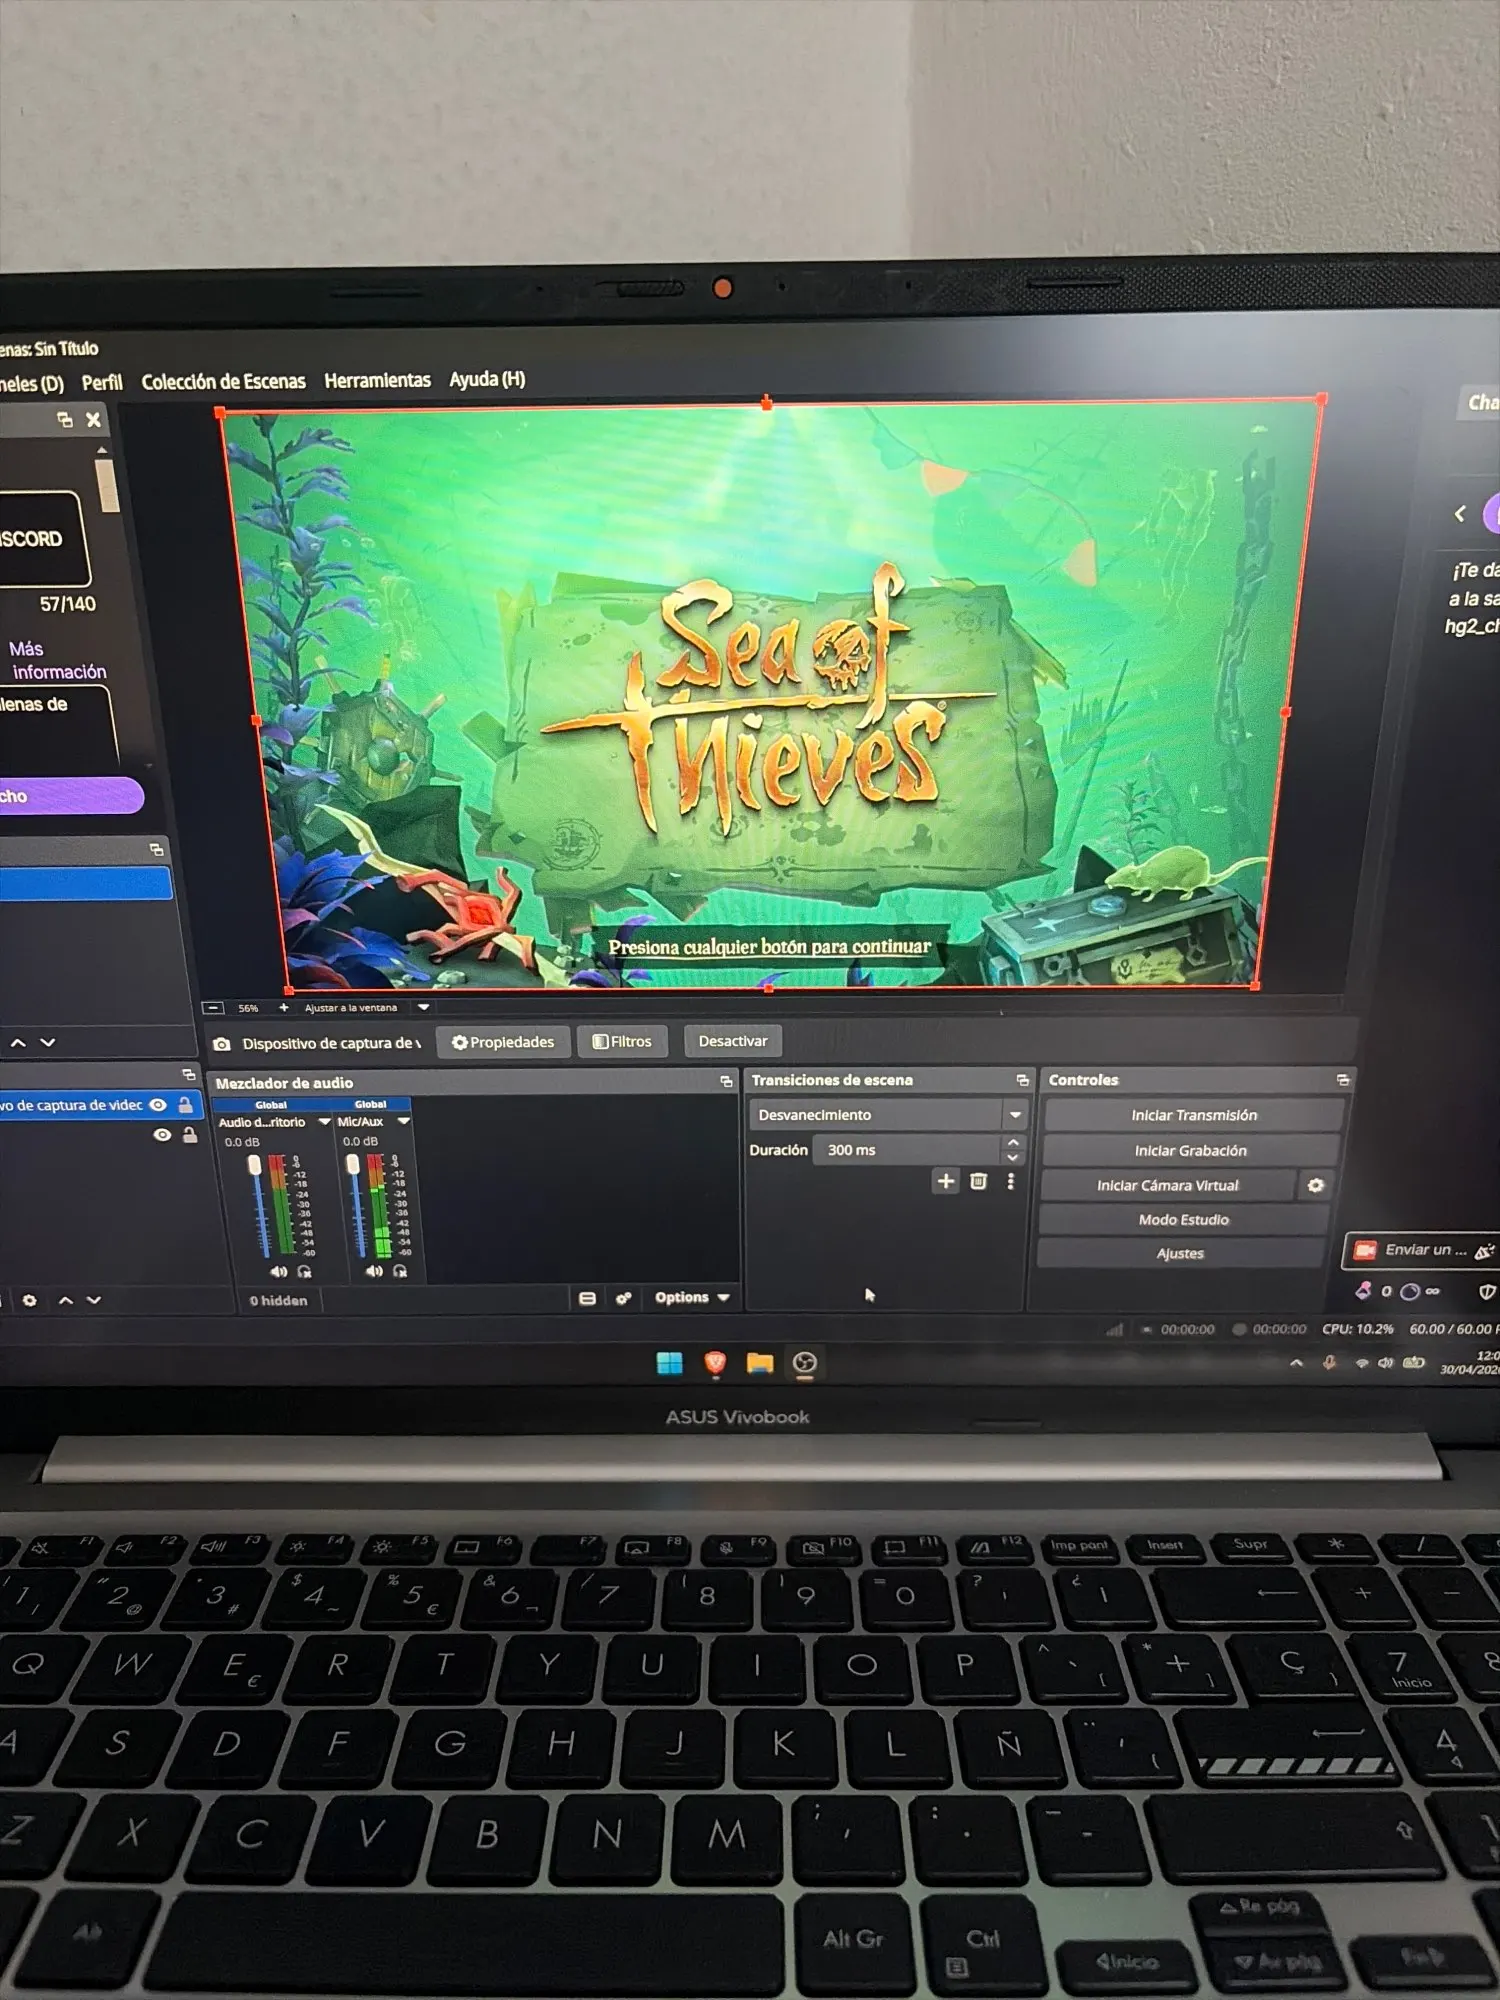
Task: Mute the Mic/Aux channel
Action: [374, 1272]
